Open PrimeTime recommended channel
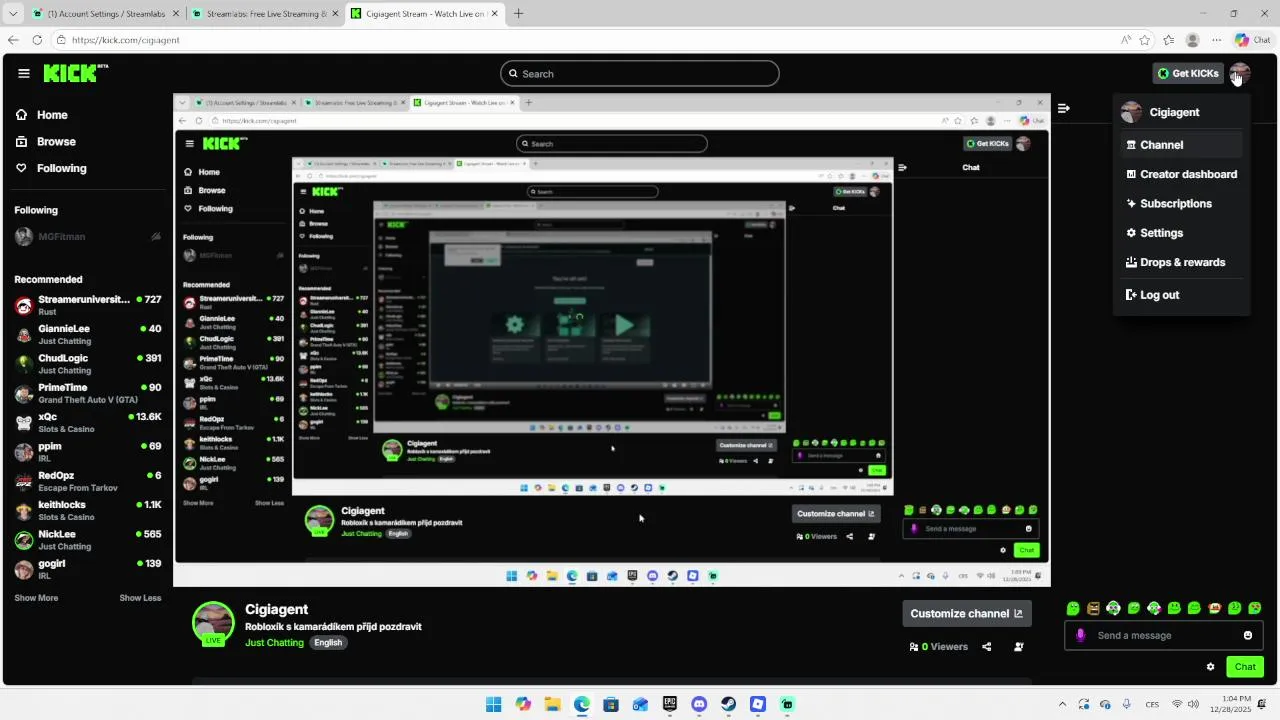This screenshot has height=720, width=1280. (x=87, y=393)
